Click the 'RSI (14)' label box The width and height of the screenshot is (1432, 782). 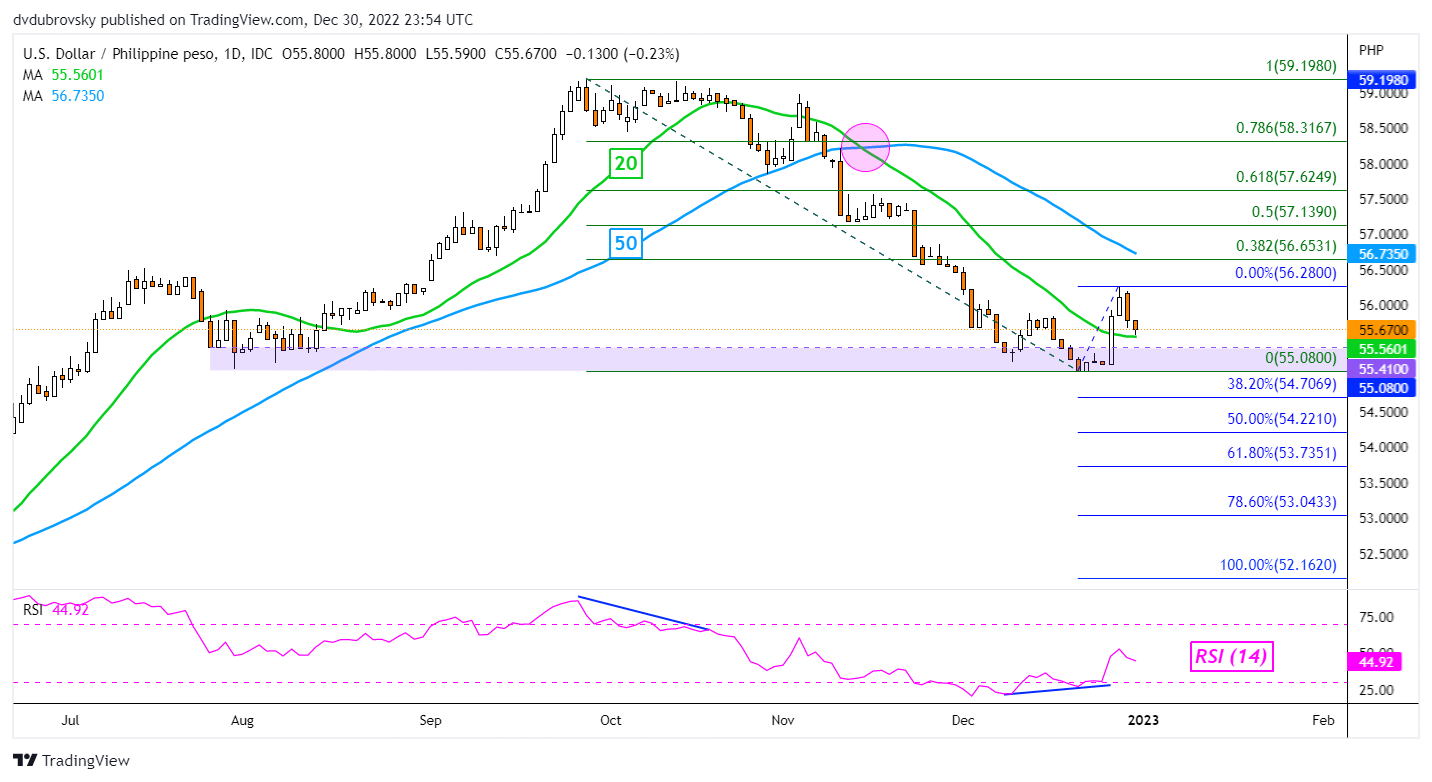pyautogui.click(x=1232, y=657)
